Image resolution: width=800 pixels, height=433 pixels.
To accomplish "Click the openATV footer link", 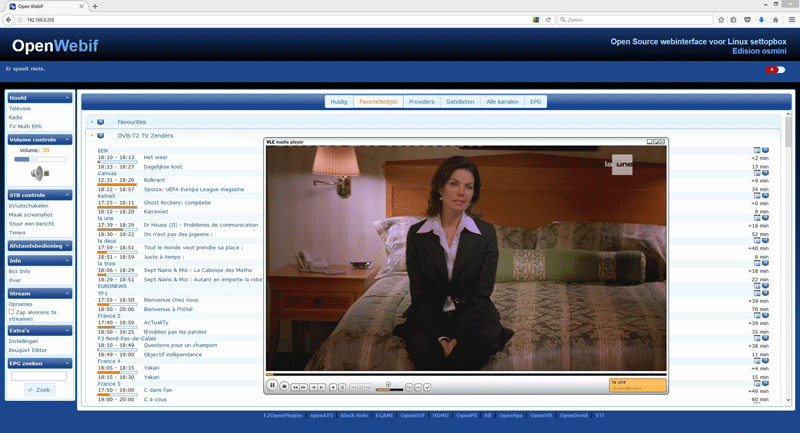I will click(321, 415).
